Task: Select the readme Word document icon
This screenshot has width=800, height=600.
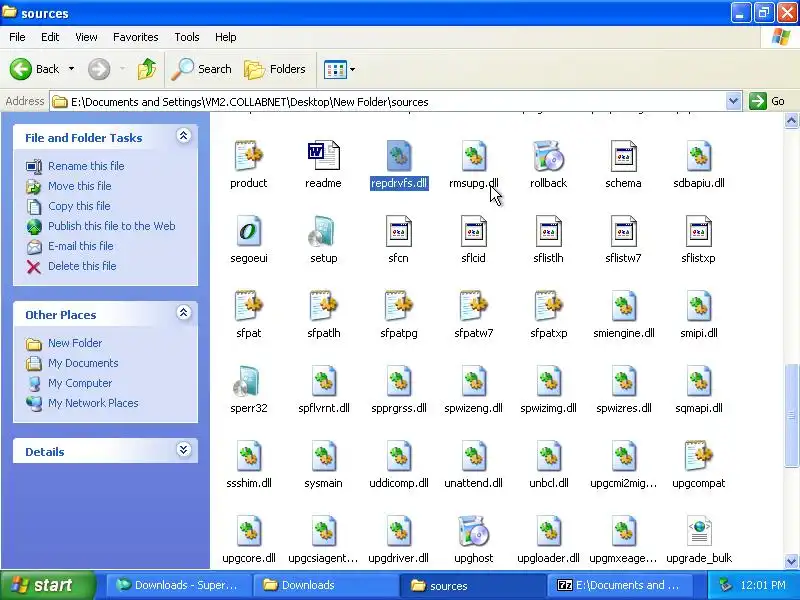Action: pos(323,156)
